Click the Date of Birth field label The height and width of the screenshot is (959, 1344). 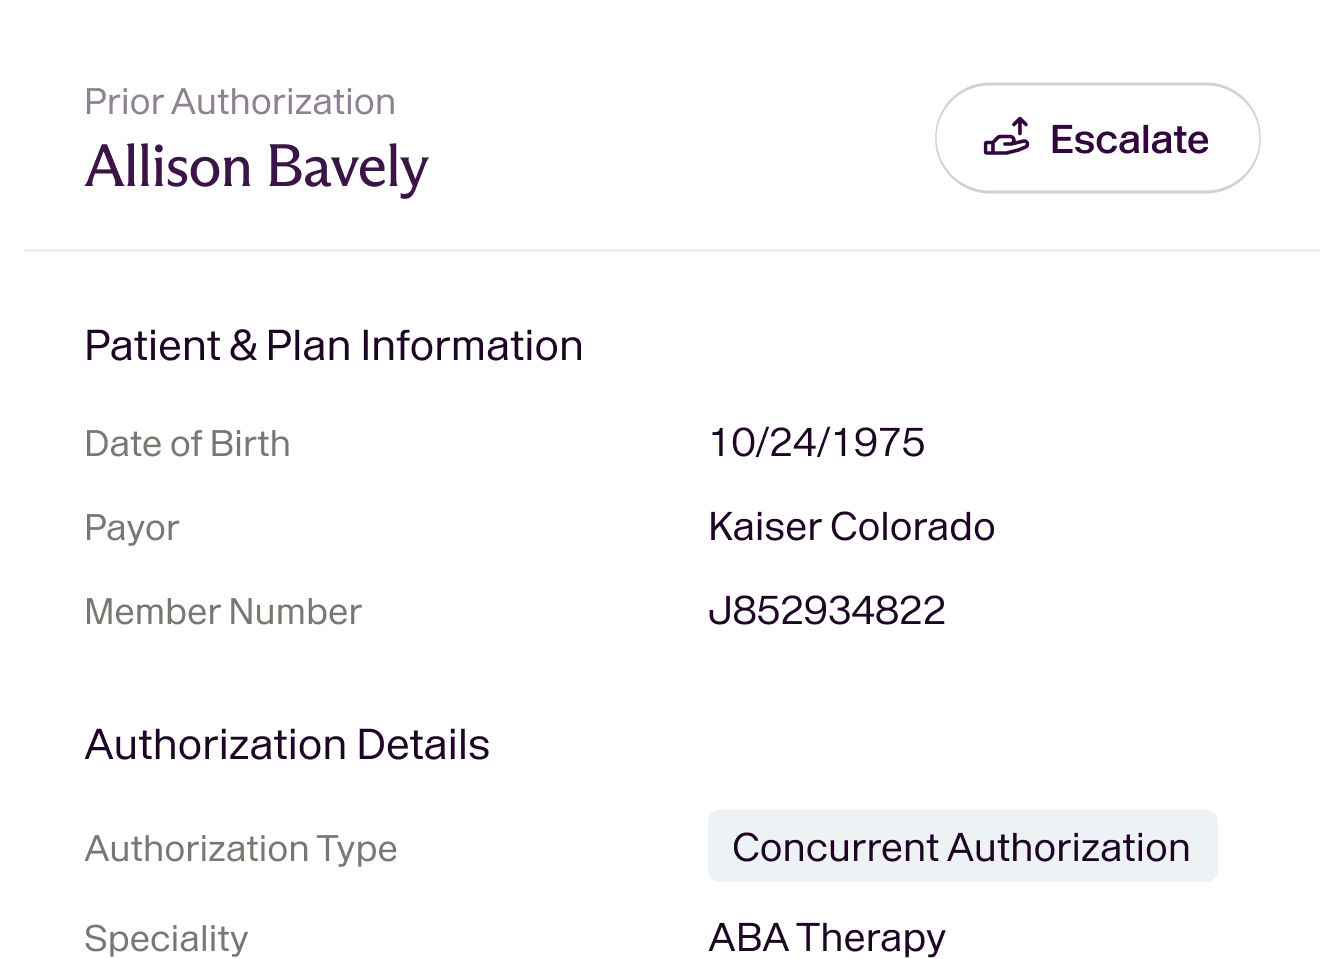[188, 443]
